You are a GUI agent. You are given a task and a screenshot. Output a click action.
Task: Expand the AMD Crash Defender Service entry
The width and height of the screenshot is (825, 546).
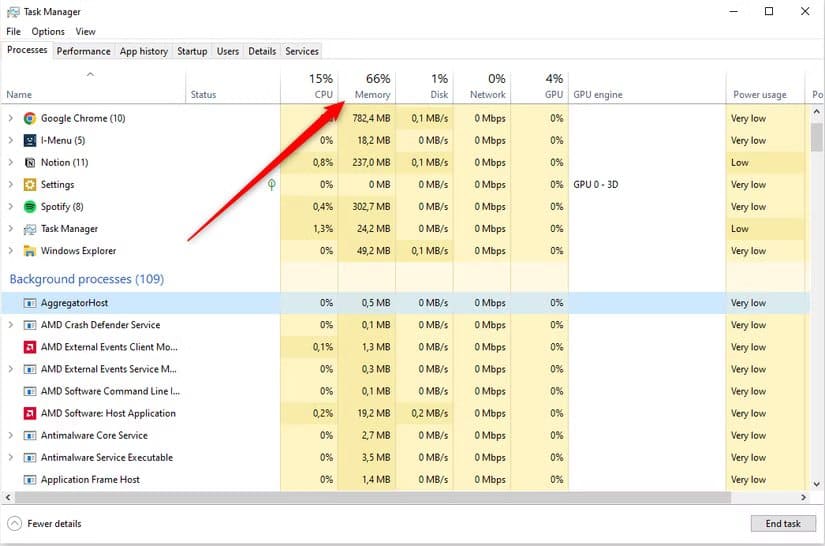pos(11,325)
